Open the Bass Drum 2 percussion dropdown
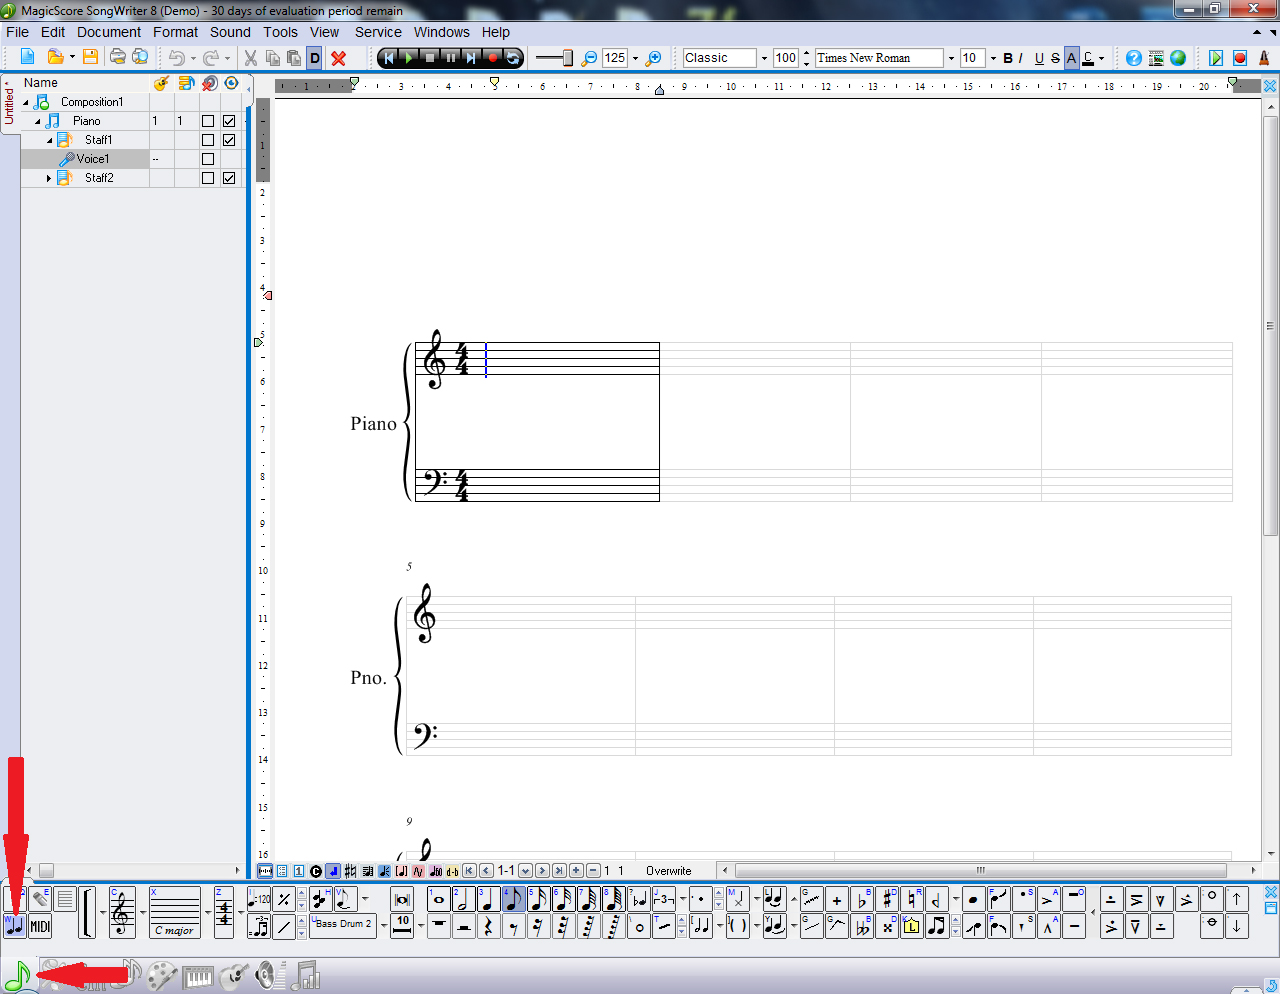 click(x=383, y=925)
